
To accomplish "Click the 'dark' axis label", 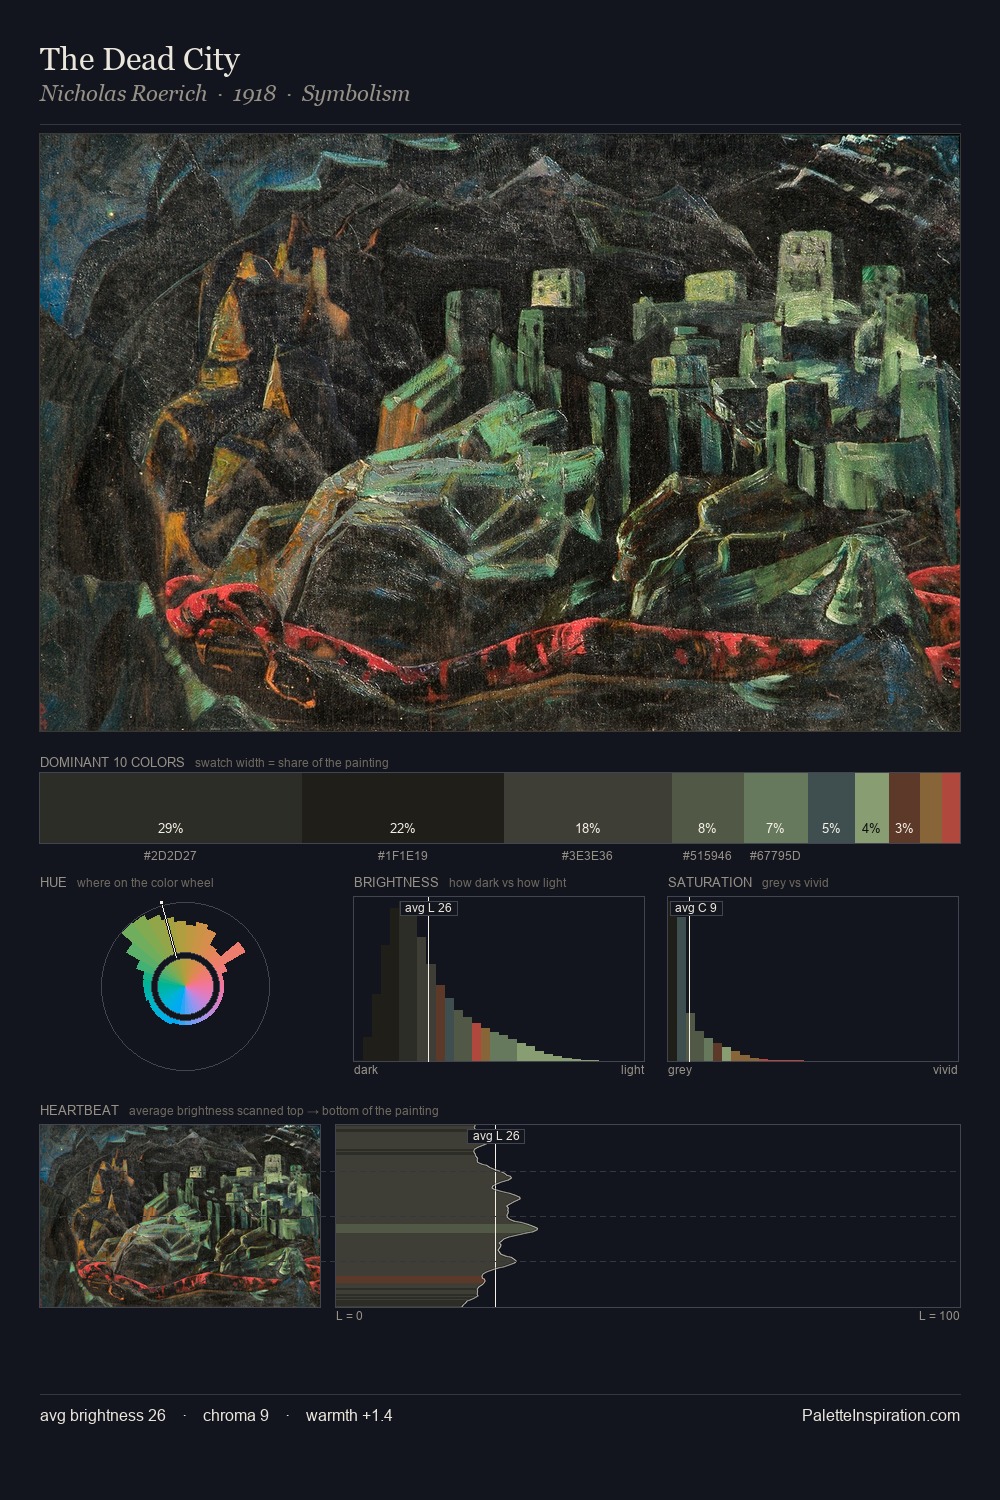I will tap(366, 1070).
